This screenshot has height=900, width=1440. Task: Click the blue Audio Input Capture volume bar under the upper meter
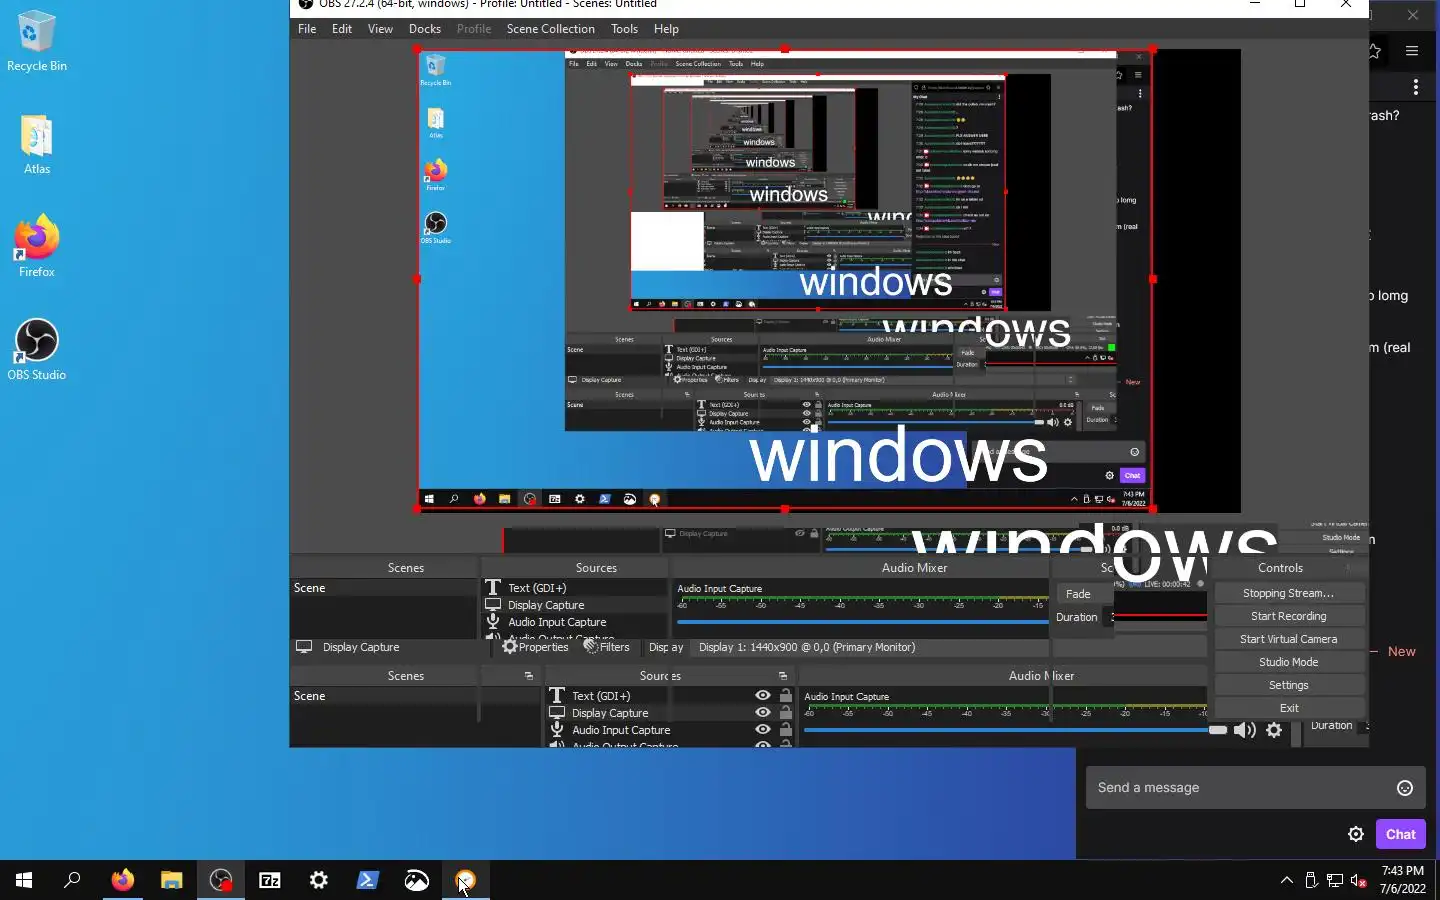(862, 622)
